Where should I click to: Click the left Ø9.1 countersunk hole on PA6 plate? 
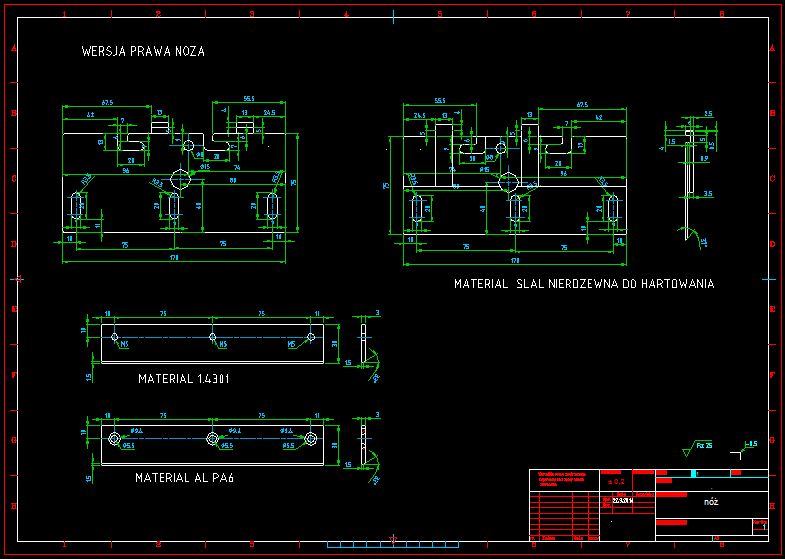click(x=114, y=439)
